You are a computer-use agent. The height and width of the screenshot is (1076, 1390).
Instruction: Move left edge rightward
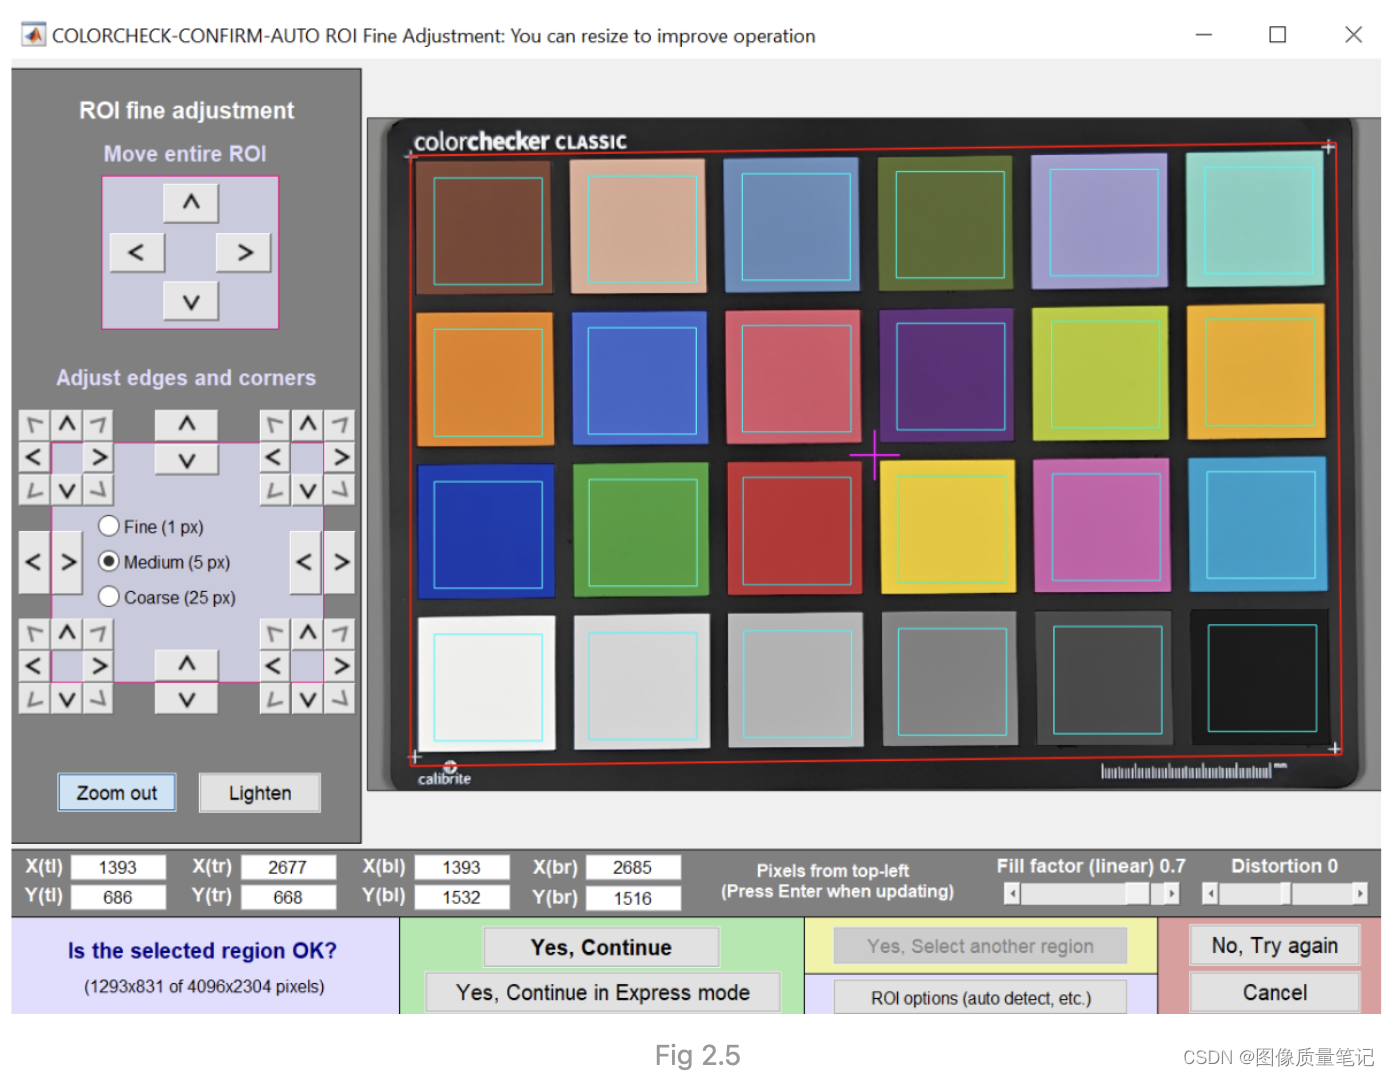(x=67, y=562)
